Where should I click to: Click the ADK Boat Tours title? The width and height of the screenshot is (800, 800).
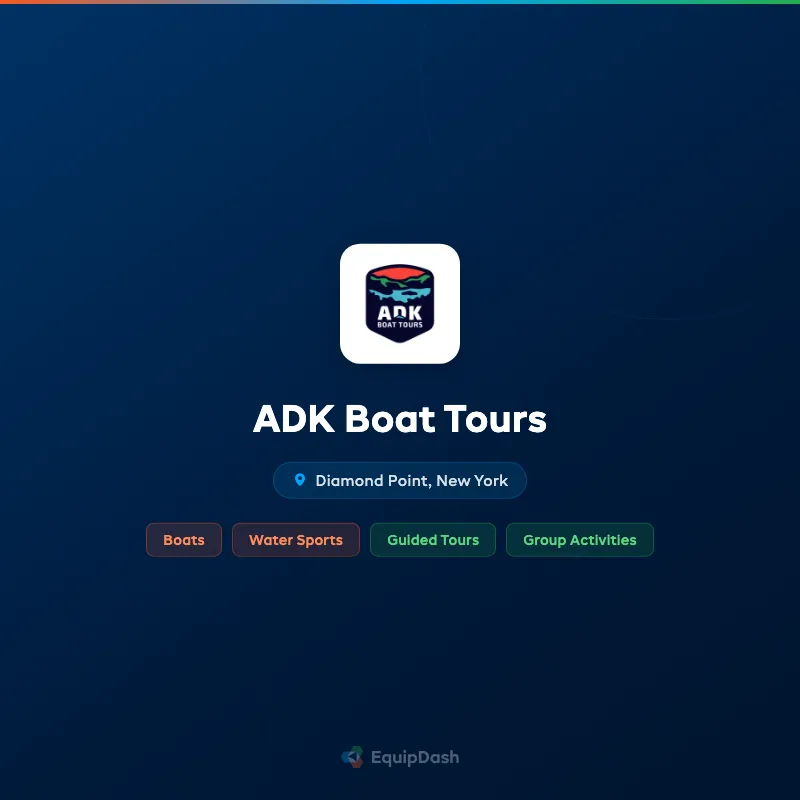tap(400, 419)
